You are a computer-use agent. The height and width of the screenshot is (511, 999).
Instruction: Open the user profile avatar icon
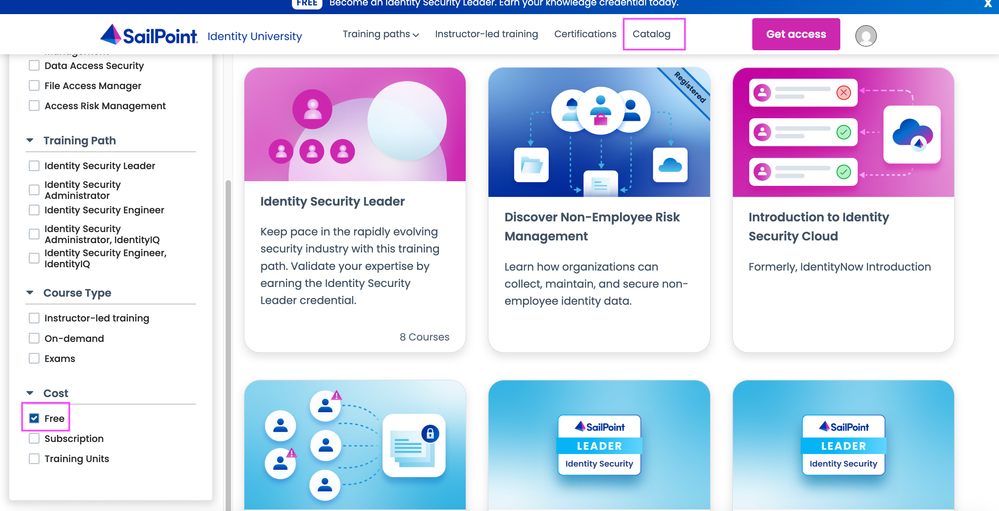[x=866, y=36]
